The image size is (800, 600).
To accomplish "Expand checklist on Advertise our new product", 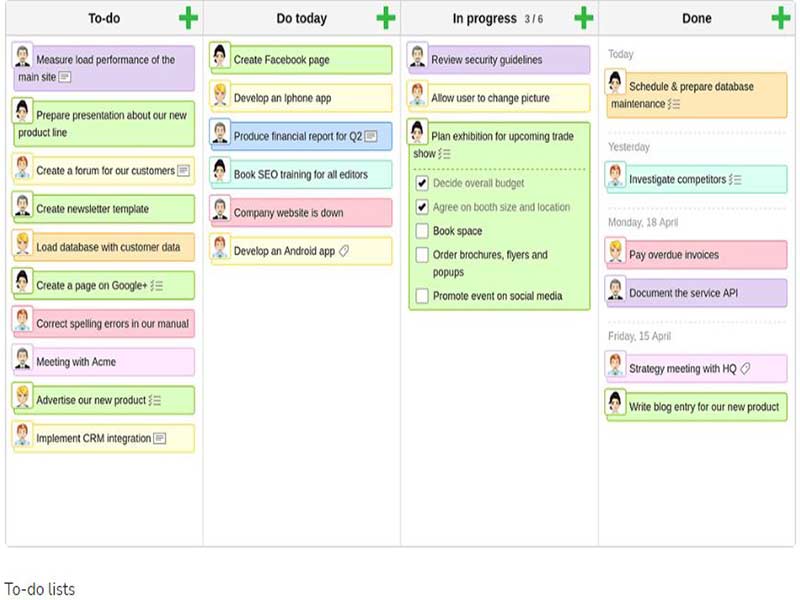I will click(x=155, y=401).
